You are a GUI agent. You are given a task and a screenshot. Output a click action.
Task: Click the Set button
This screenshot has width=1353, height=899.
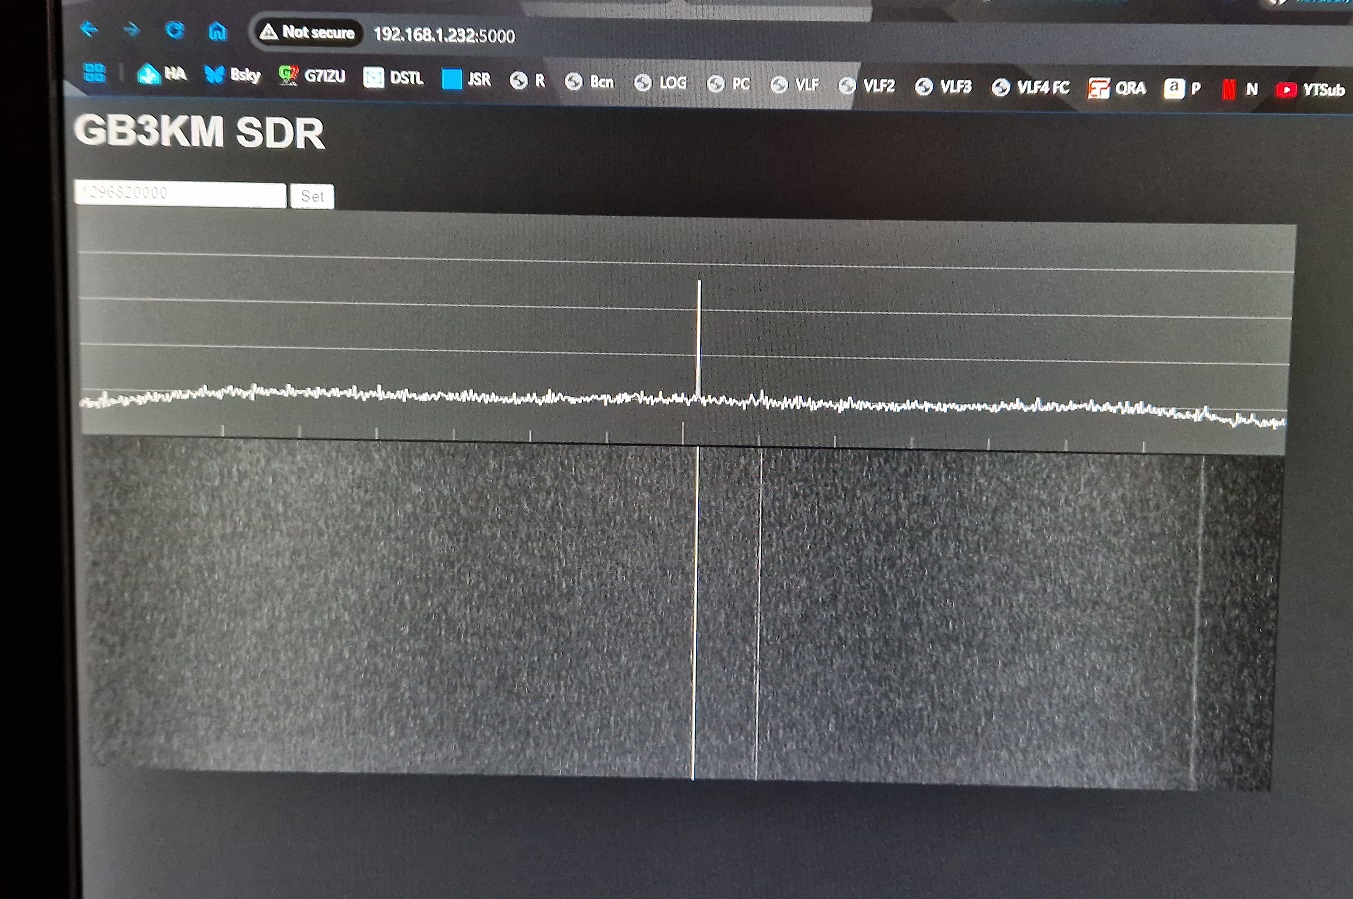[312, 196]
